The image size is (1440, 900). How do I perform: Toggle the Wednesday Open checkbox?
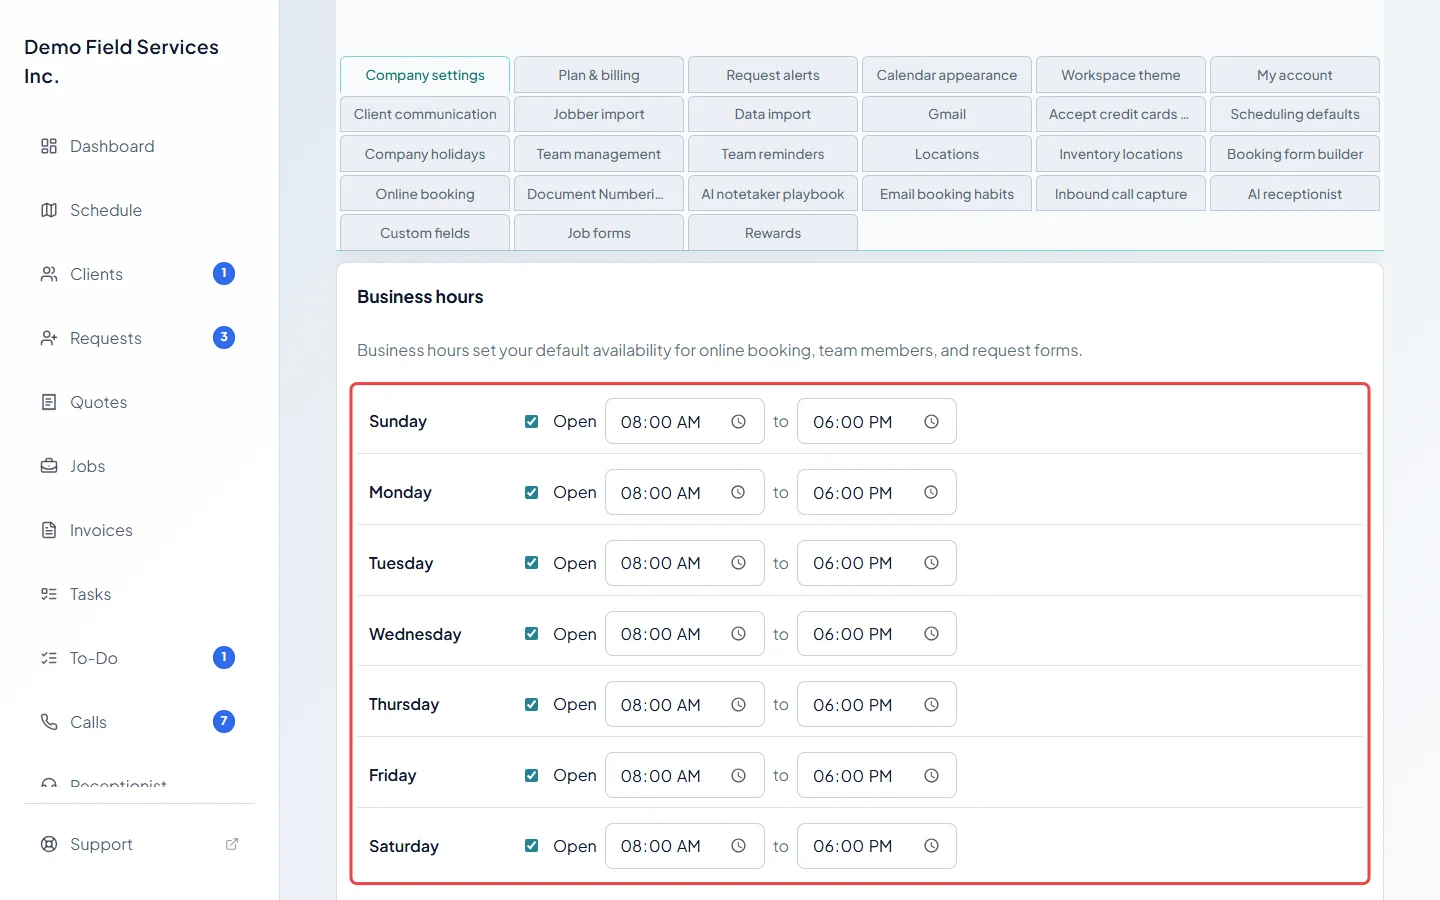tap(532, 634)
